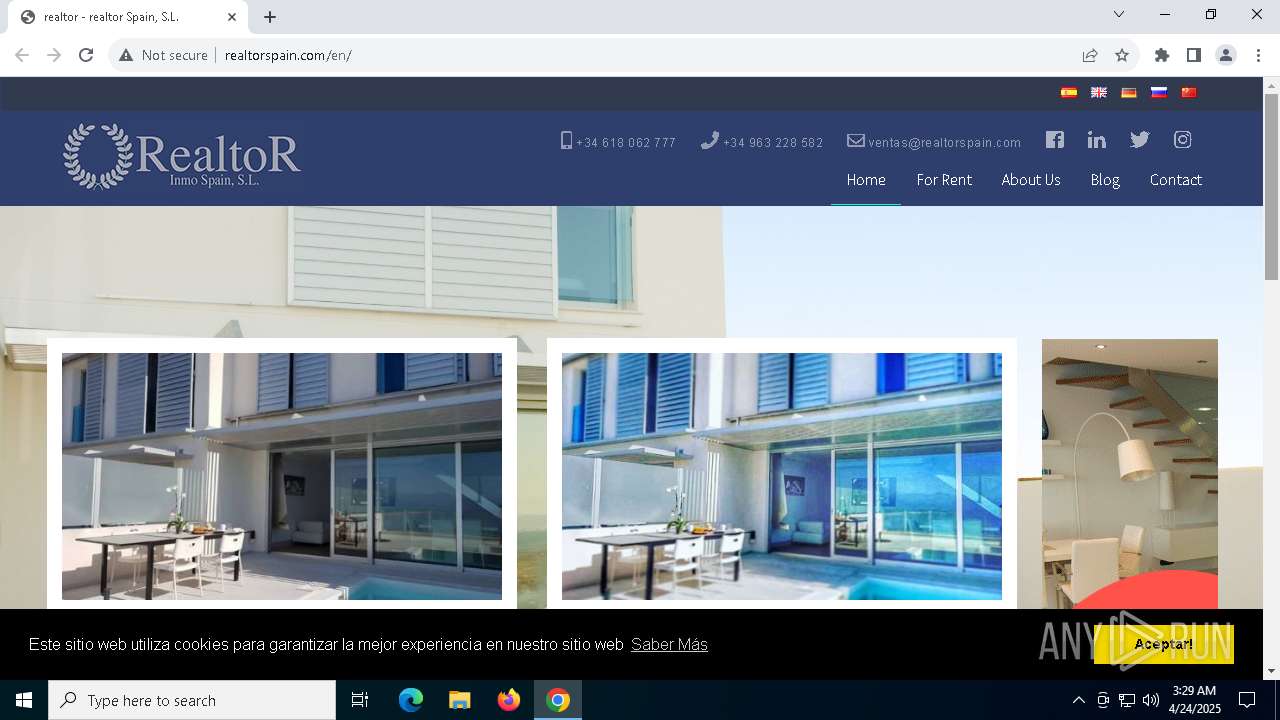Go to the Home menu item
Image resolution: width=1280 pixels, height=720 pixels.
pyautogui.click(x=866, y=180)
